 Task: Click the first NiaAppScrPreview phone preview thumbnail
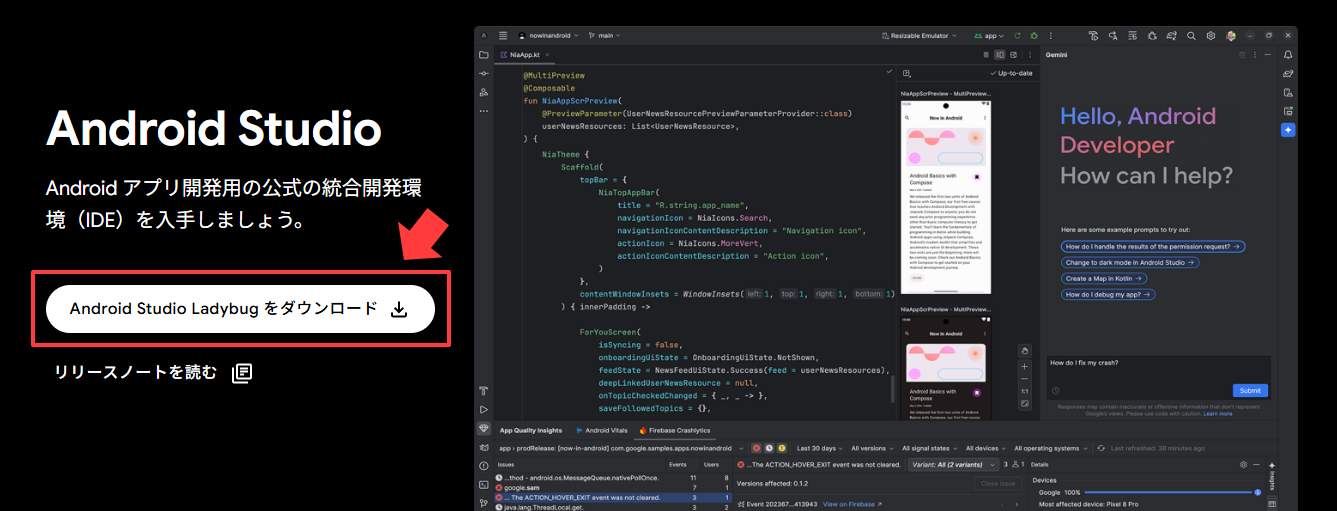coord(945,195)
